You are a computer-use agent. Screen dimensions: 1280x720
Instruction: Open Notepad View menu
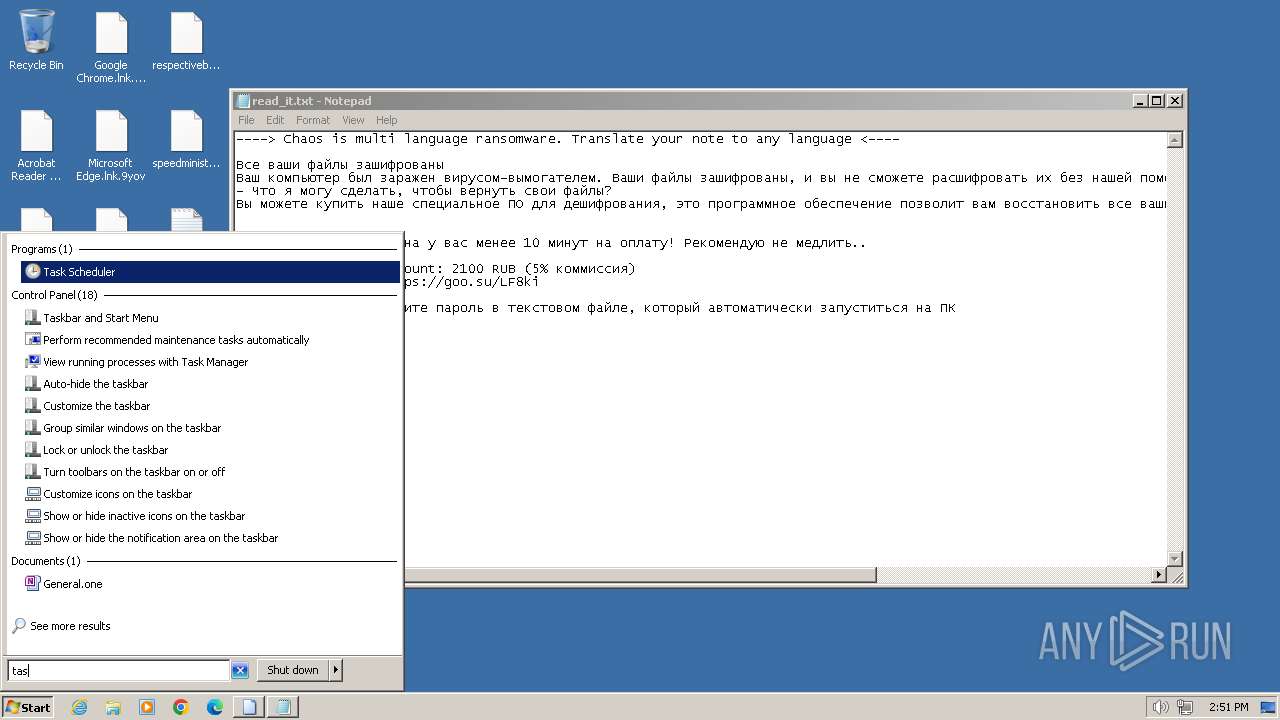[x=353, y=120]
